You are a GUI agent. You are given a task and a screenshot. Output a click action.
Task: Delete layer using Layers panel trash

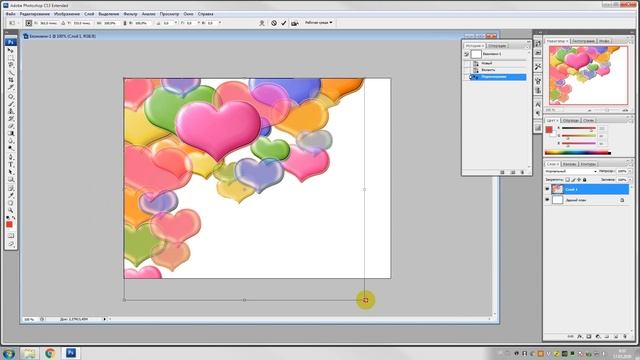coord(625,336)
